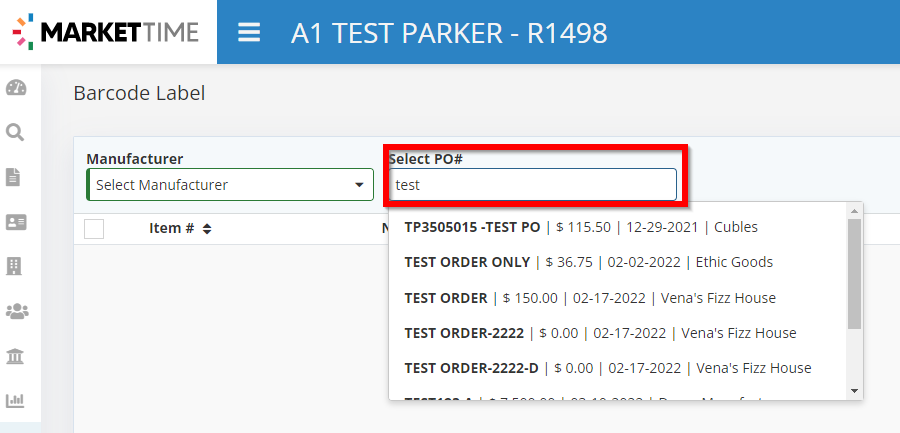Click the results list scrollbar thumb
This screenshot has height=433, width=900.
[x=854, y=273]
